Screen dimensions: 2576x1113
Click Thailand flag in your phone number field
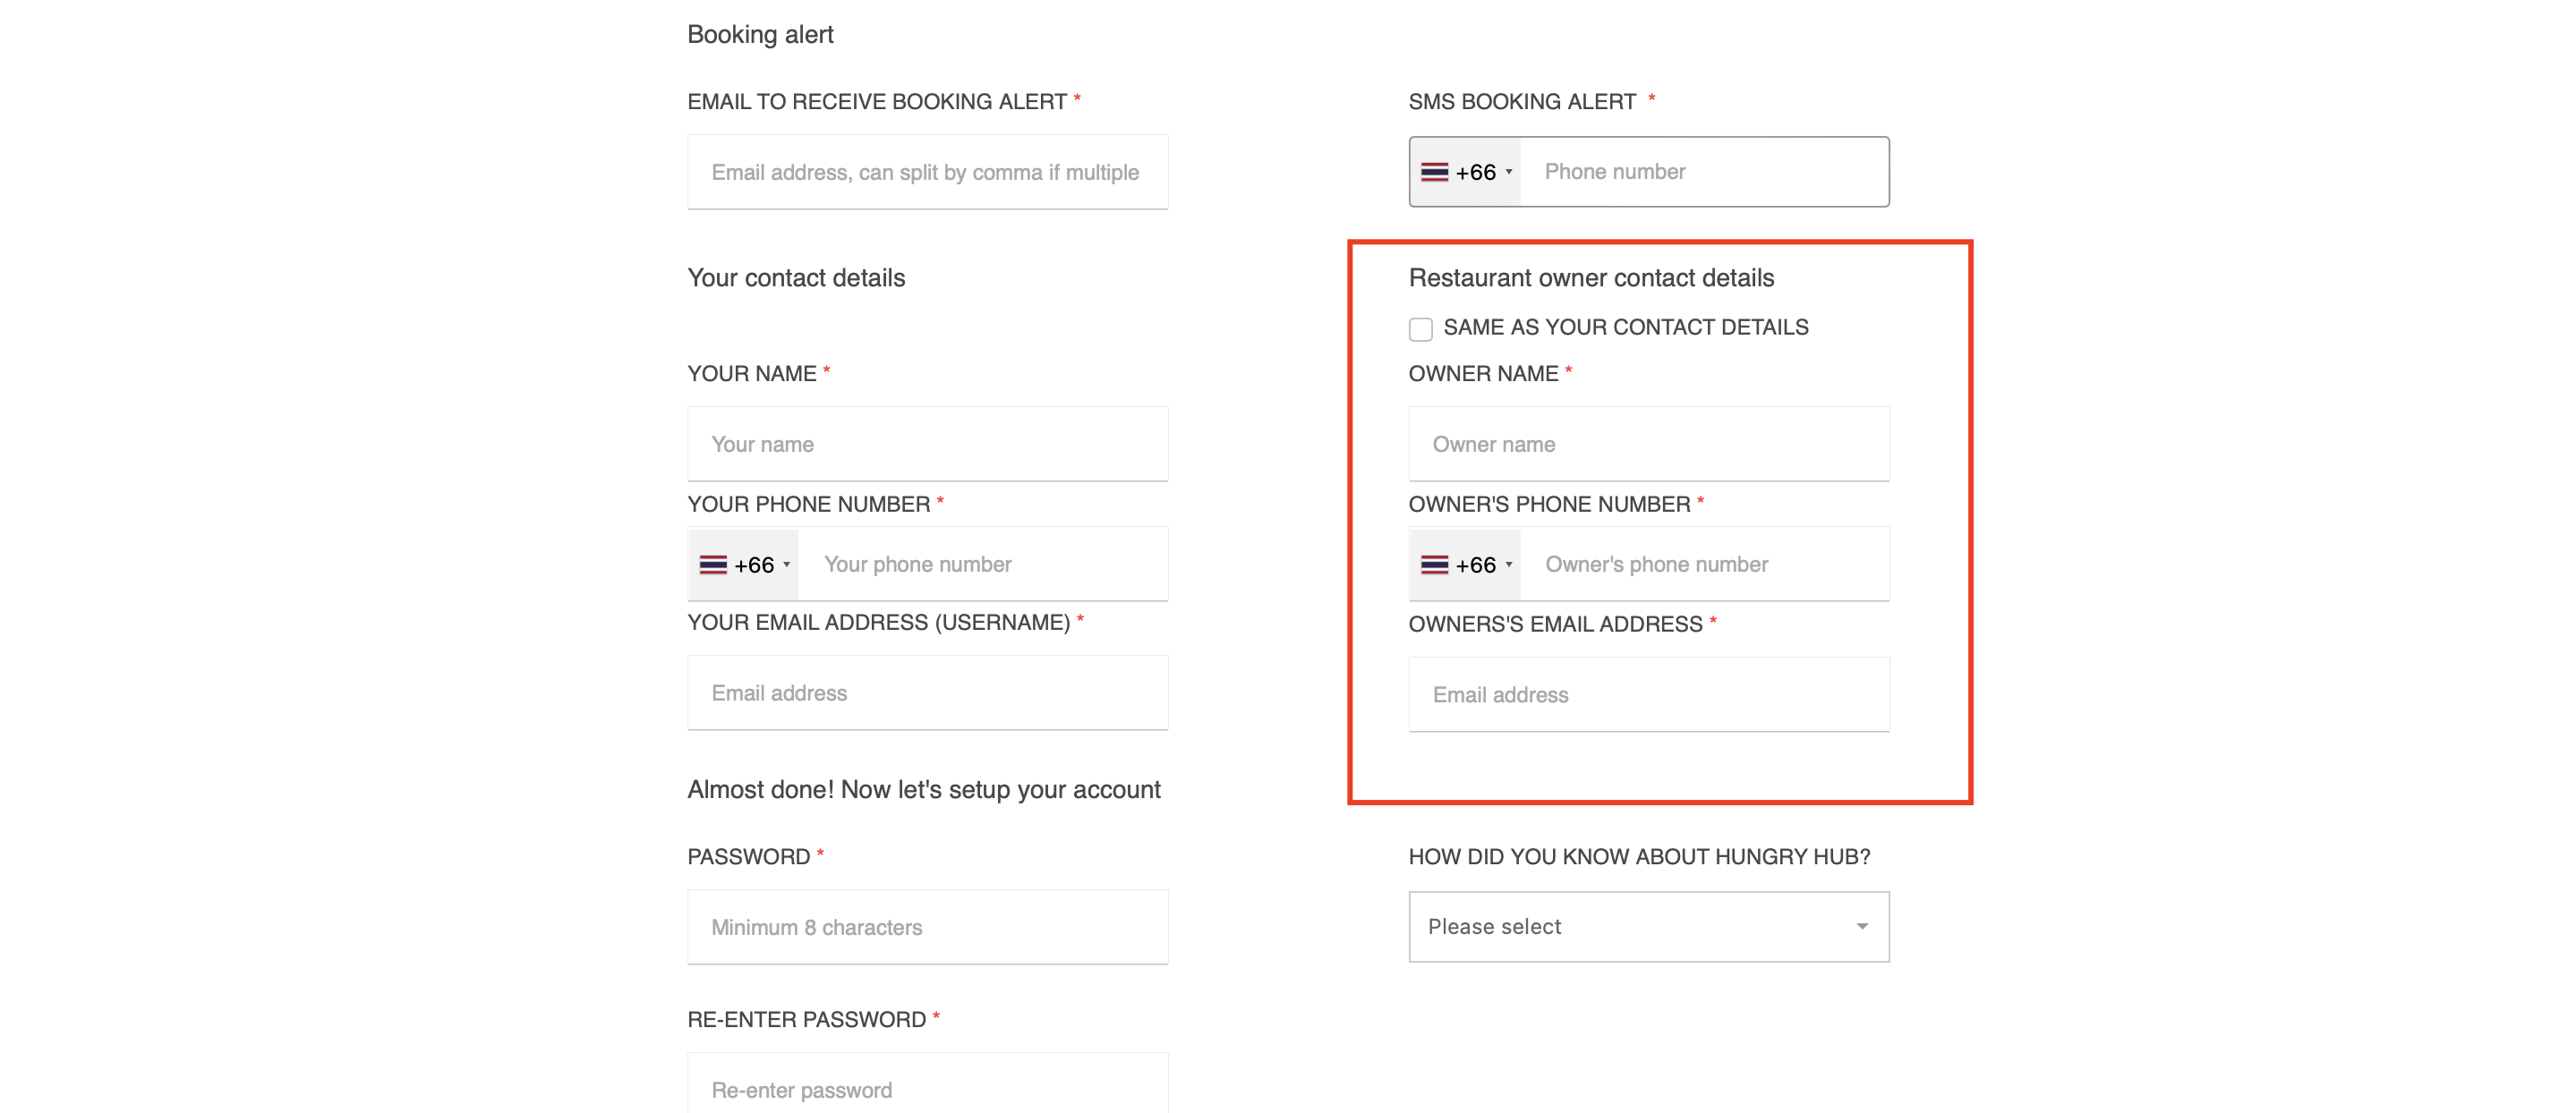(x=713, y=565)
